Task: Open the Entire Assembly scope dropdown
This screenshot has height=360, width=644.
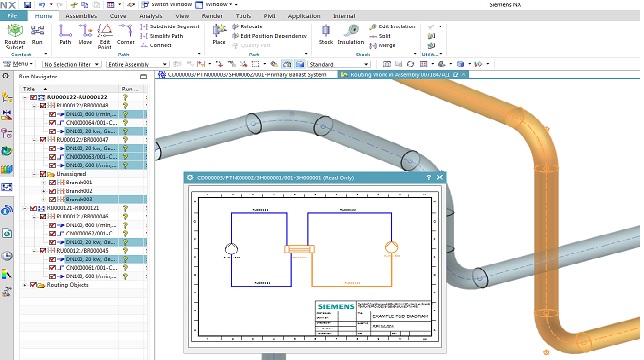Action: coord(137,64)
